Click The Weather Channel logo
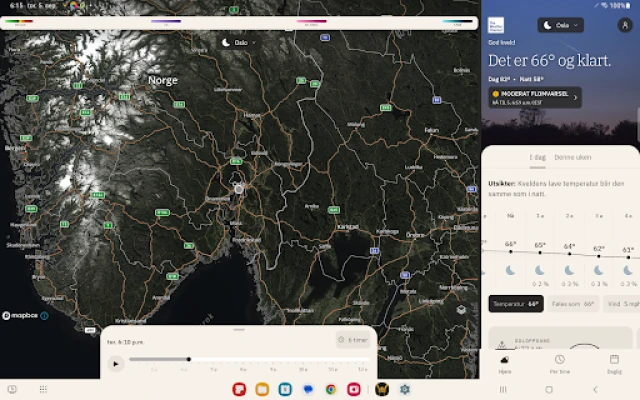The height and width of the screenshot is (400, 640). (x=497, y=25)
